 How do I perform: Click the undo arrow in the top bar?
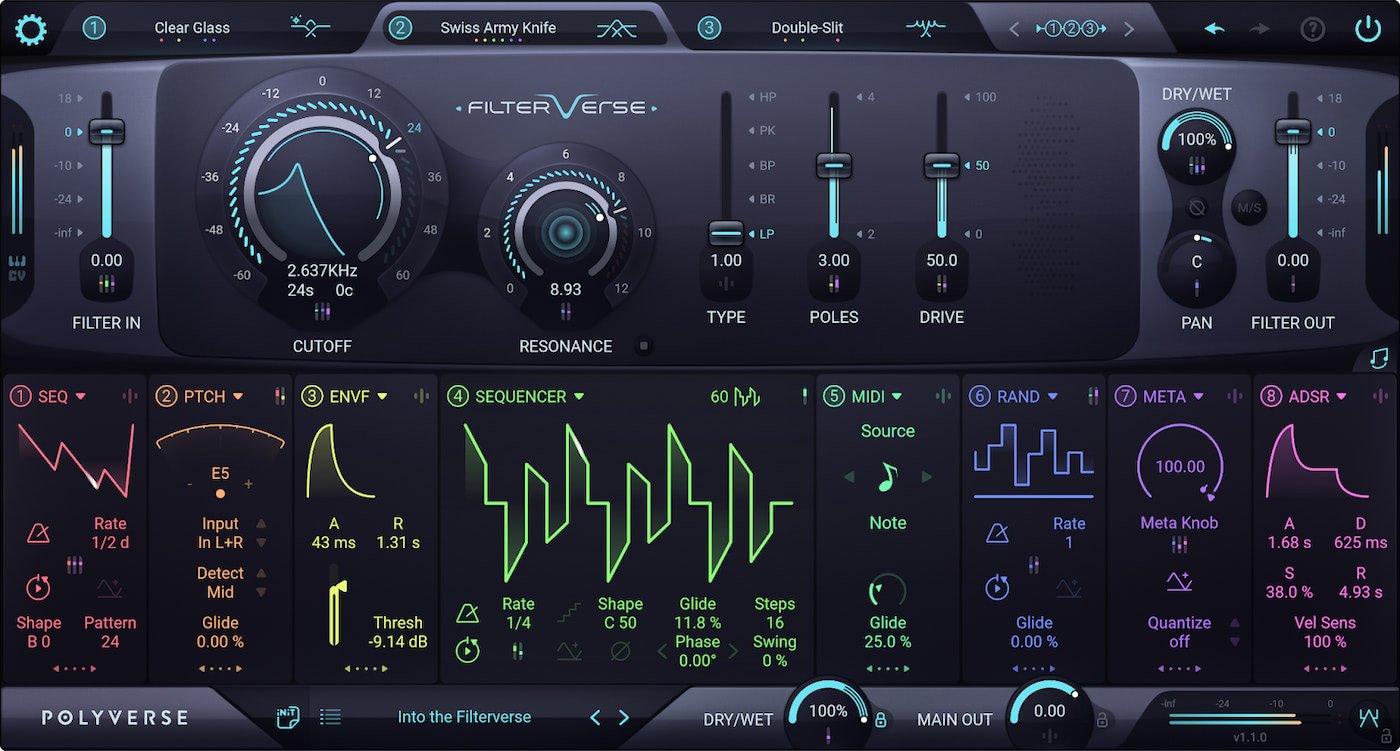pyautogui.click(x=1213, y=28)
